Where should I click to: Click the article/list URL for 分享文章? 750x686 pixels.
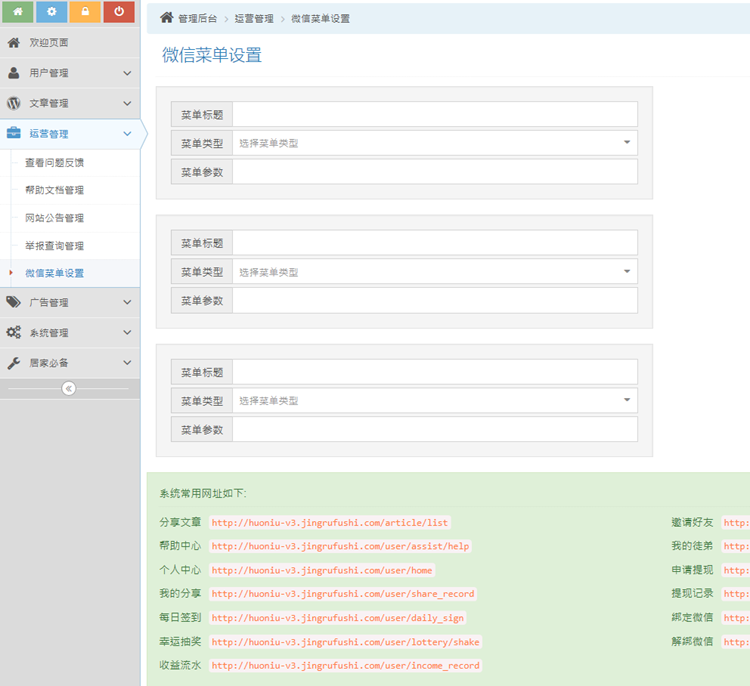point(330,522)
